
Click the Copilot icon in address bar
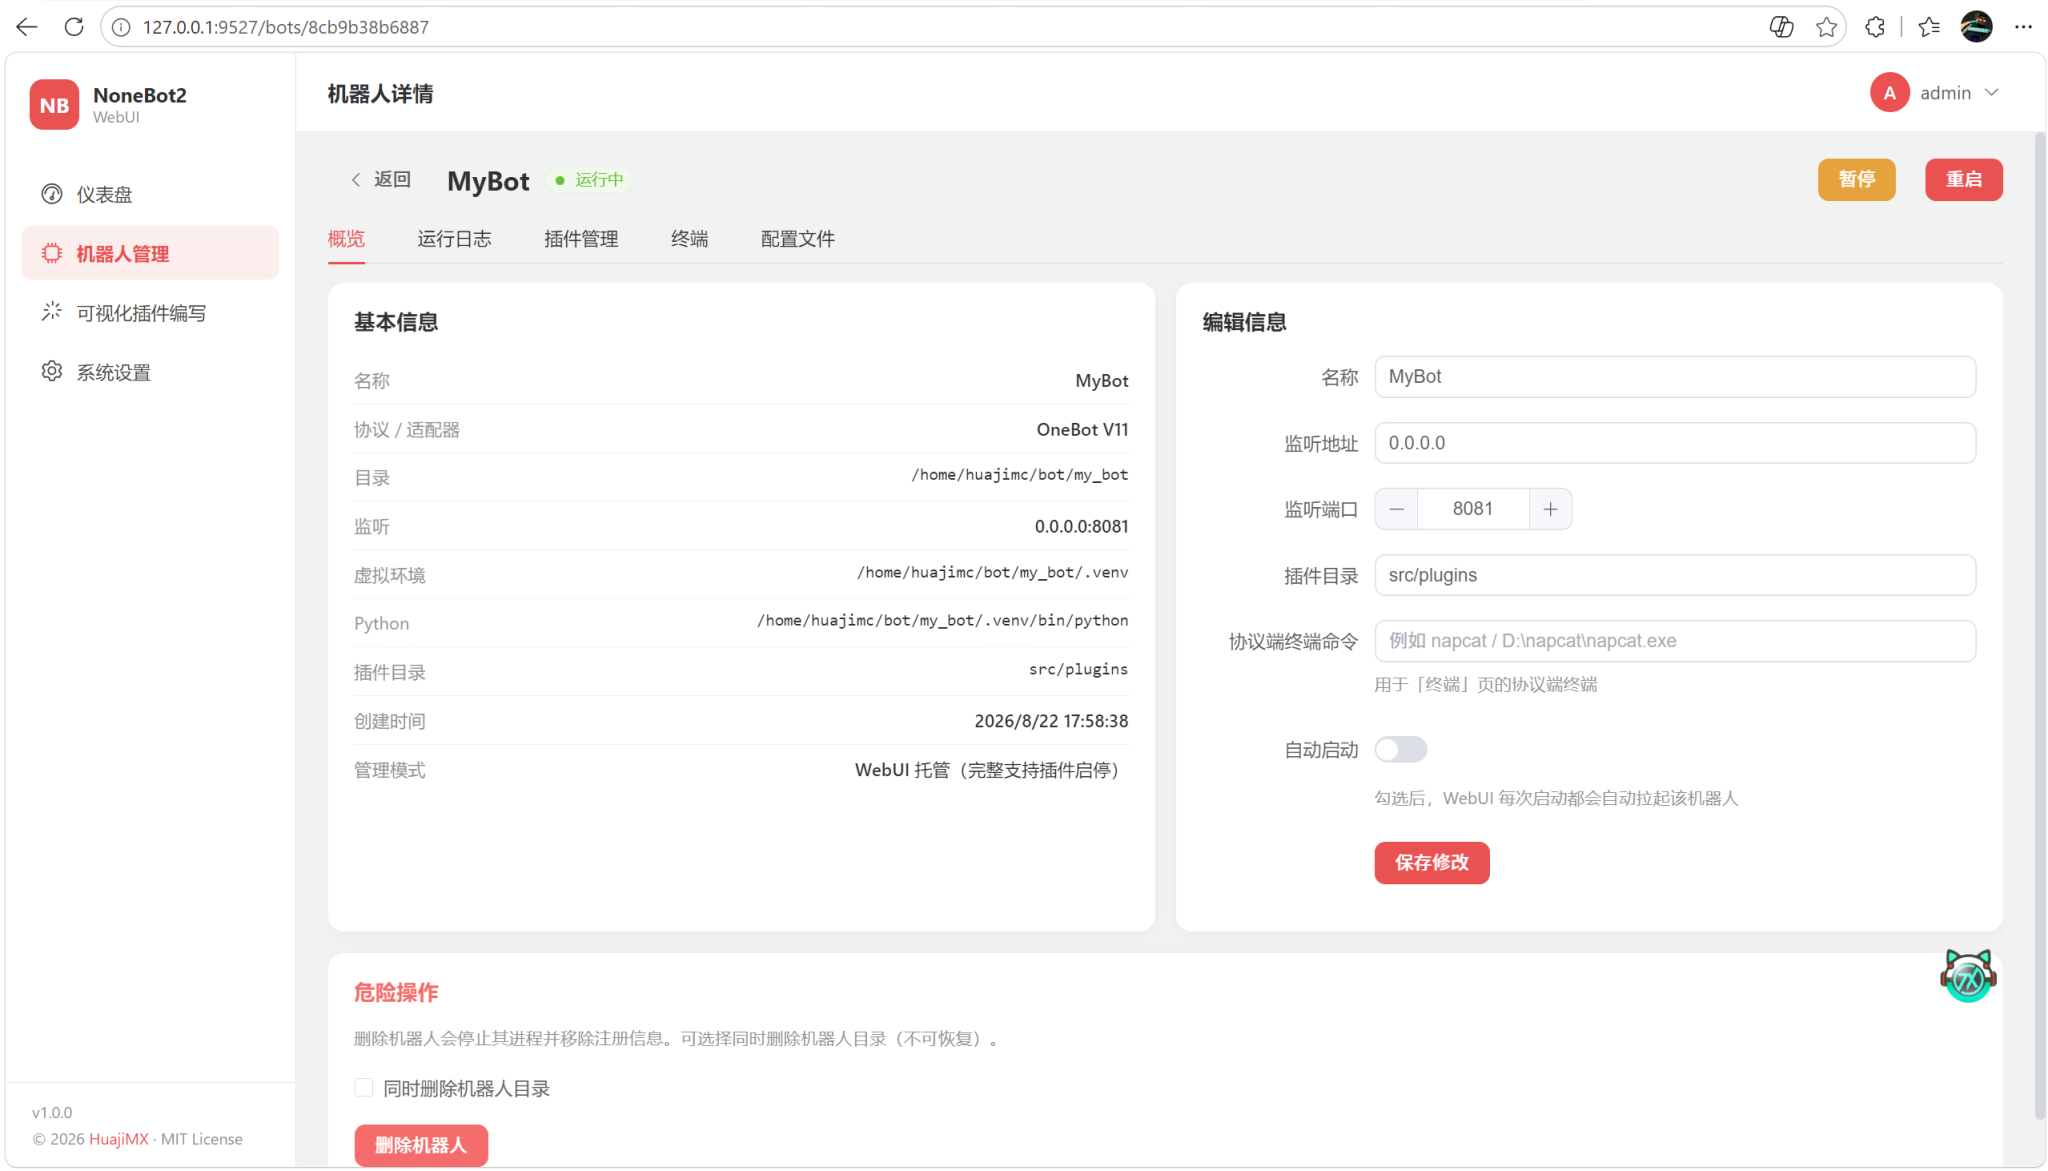coord(1781,27)
